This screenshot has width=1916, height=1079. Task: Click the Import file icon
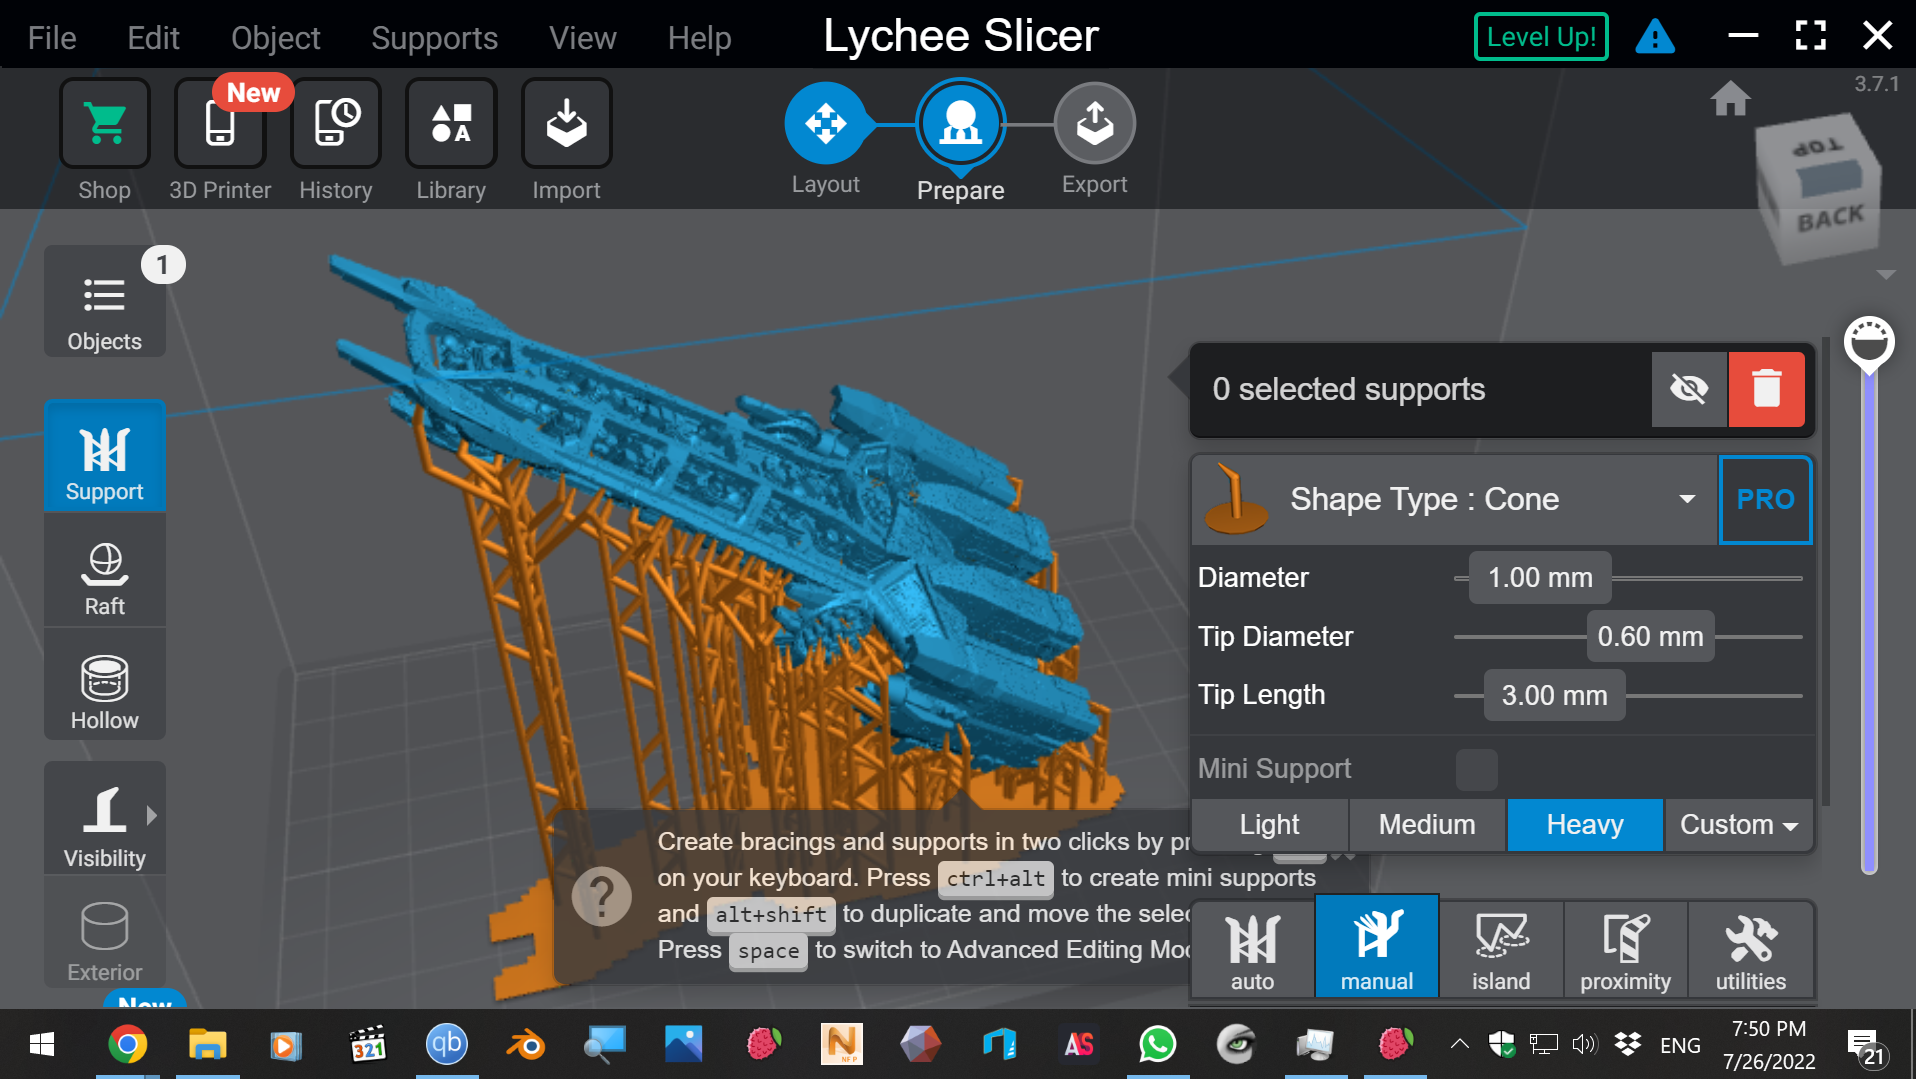pos(566,124)
